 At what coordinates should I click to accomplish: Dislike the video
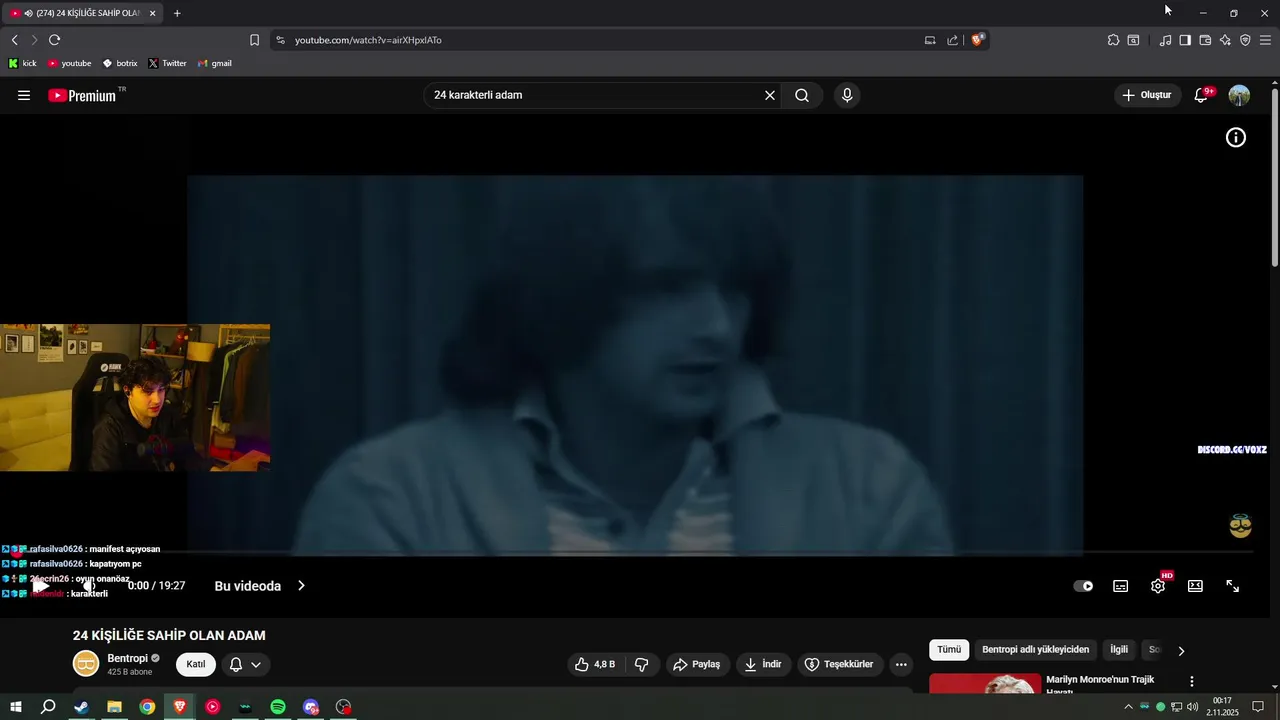pyautogui.click(x=642, y=664)
